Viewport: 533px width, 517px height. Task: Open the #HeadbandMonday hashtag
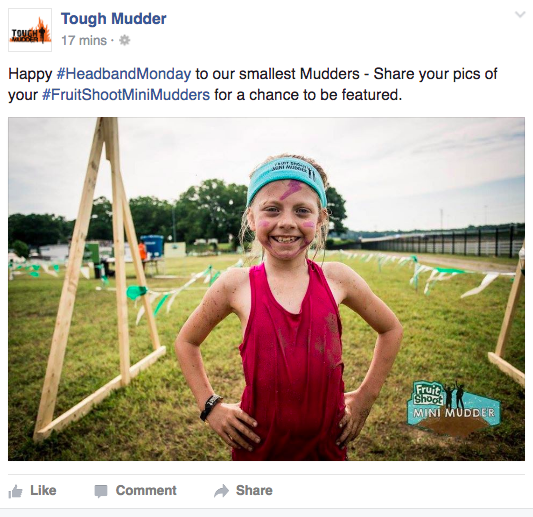[124, 74]
